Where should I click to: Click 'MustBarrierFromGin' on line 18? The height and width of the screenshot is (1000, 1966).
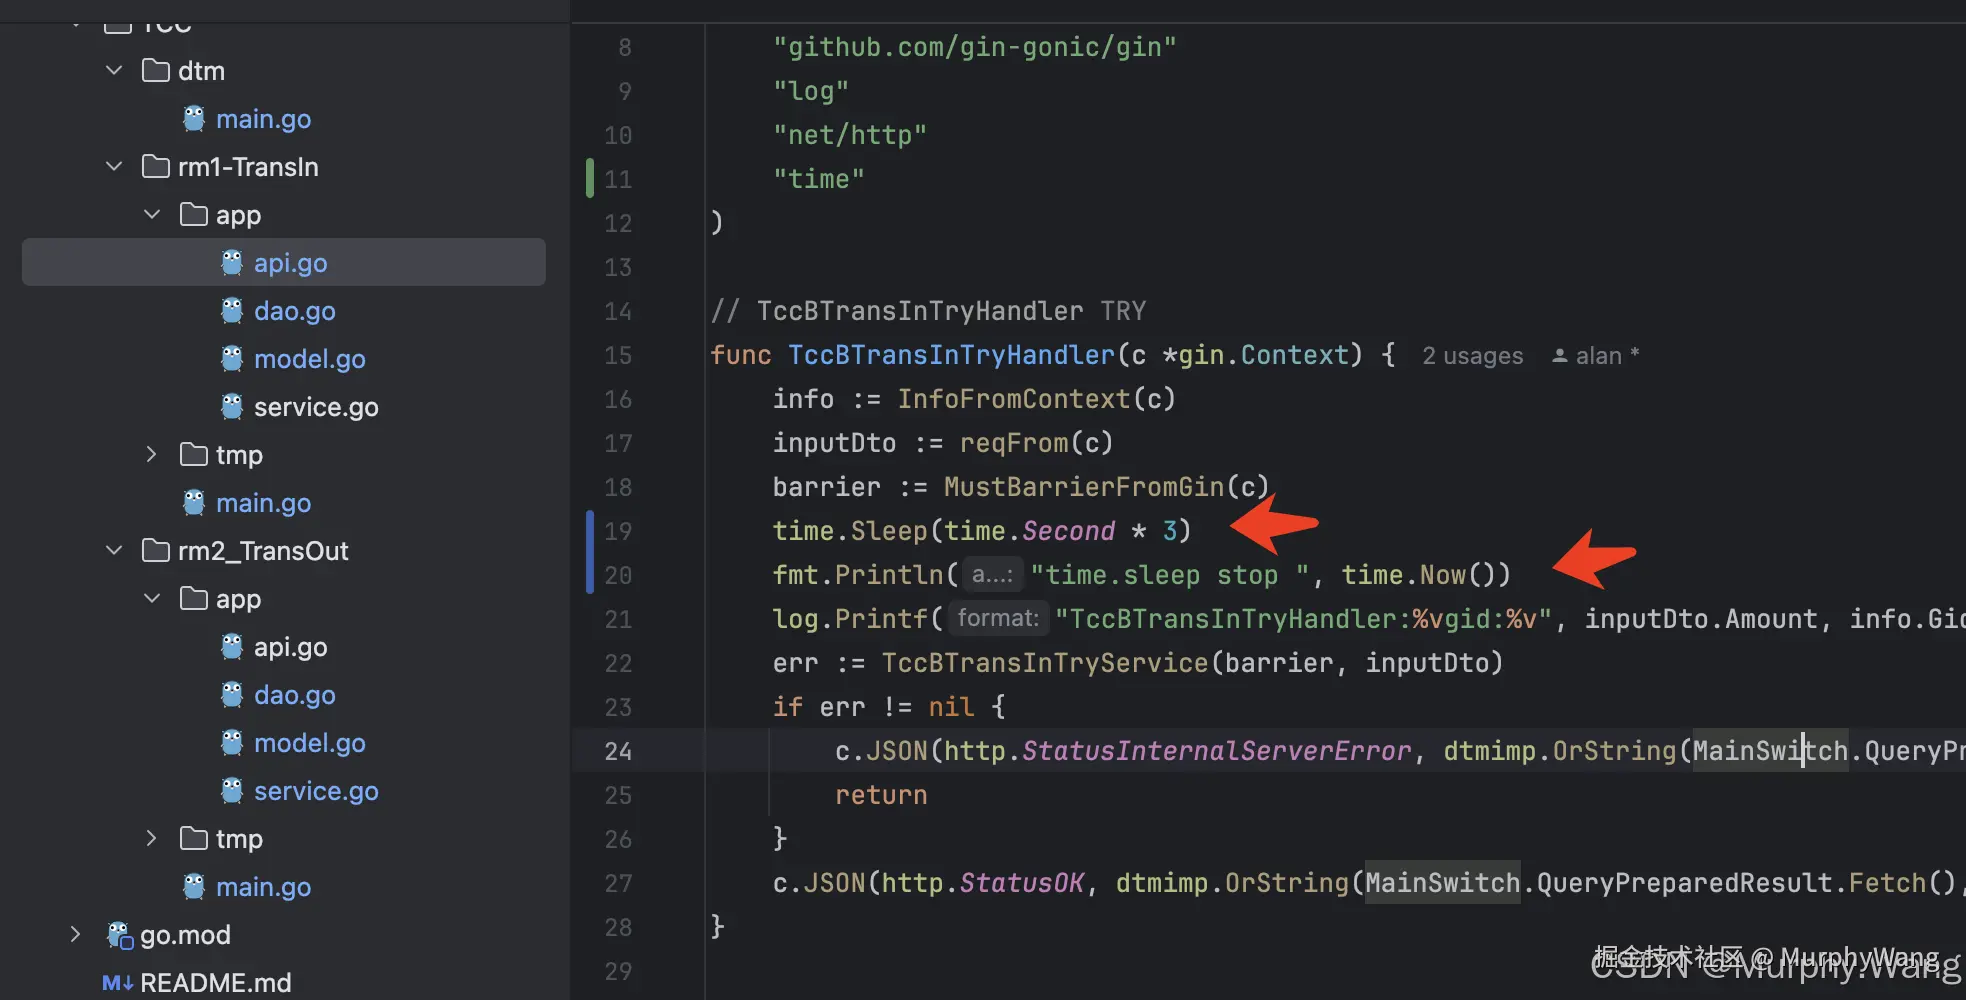(1084, 487)
